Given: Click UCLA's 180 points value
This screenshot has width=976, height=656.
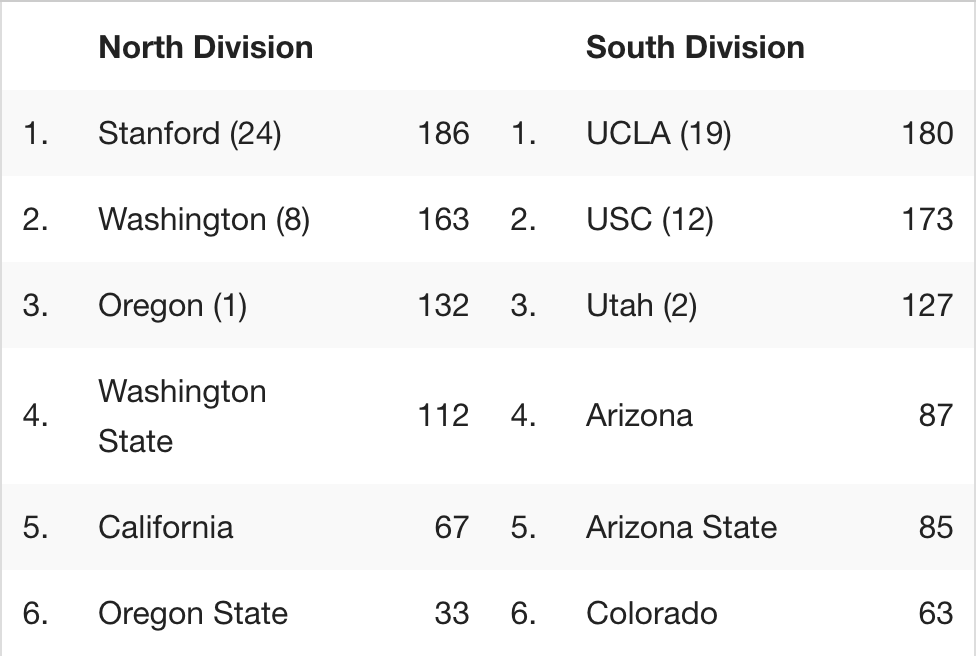Looking at the screenshot, I should pyautogui.click(x=927, y=133).
